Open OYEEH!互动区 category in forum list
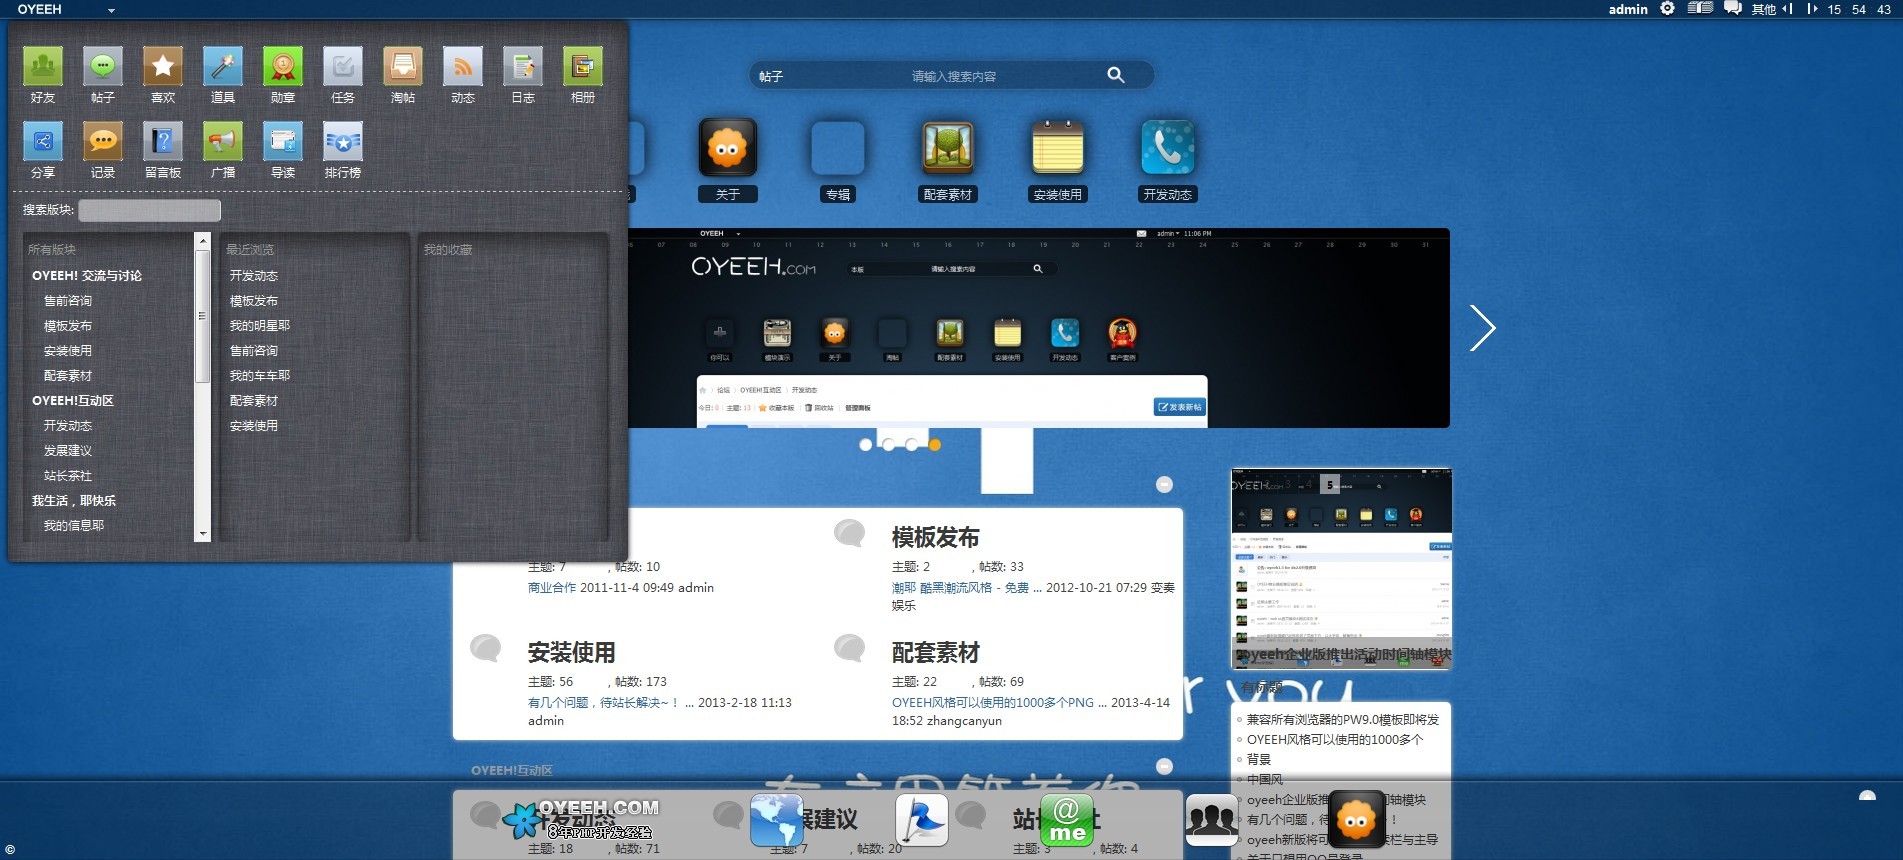This screenshot has height=860, width=1903. click(x=73, y=401)
